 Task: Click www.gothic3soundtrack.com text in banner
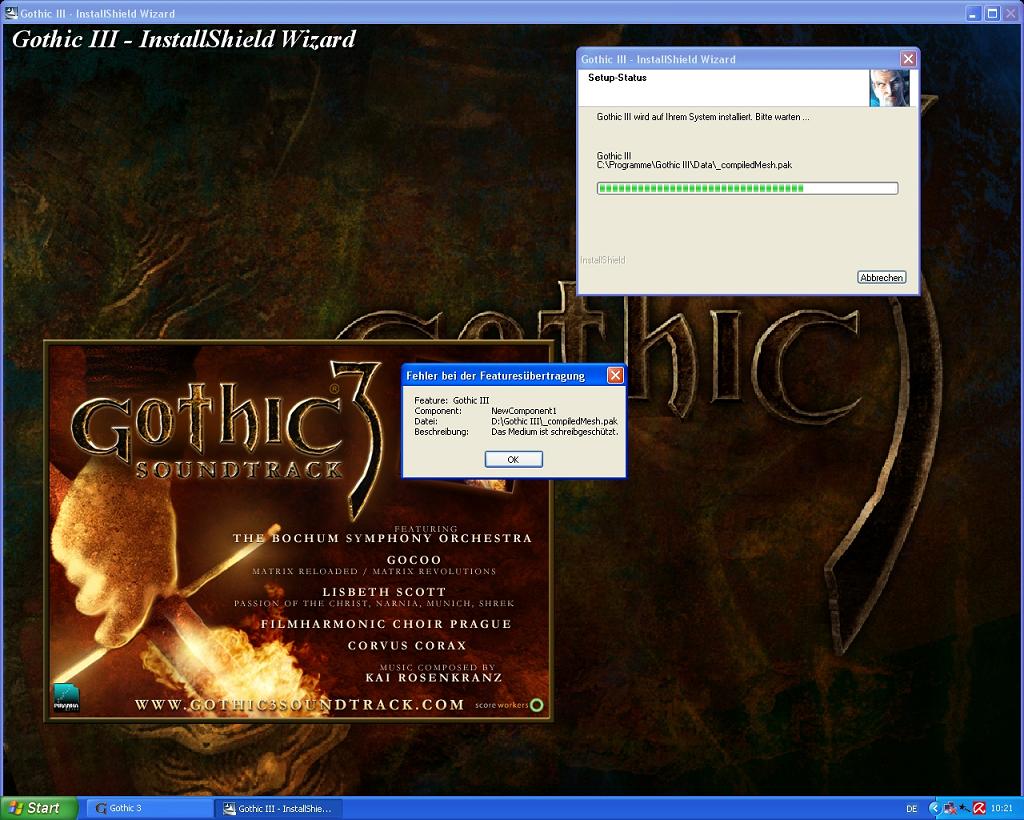(x=299, y=705)
